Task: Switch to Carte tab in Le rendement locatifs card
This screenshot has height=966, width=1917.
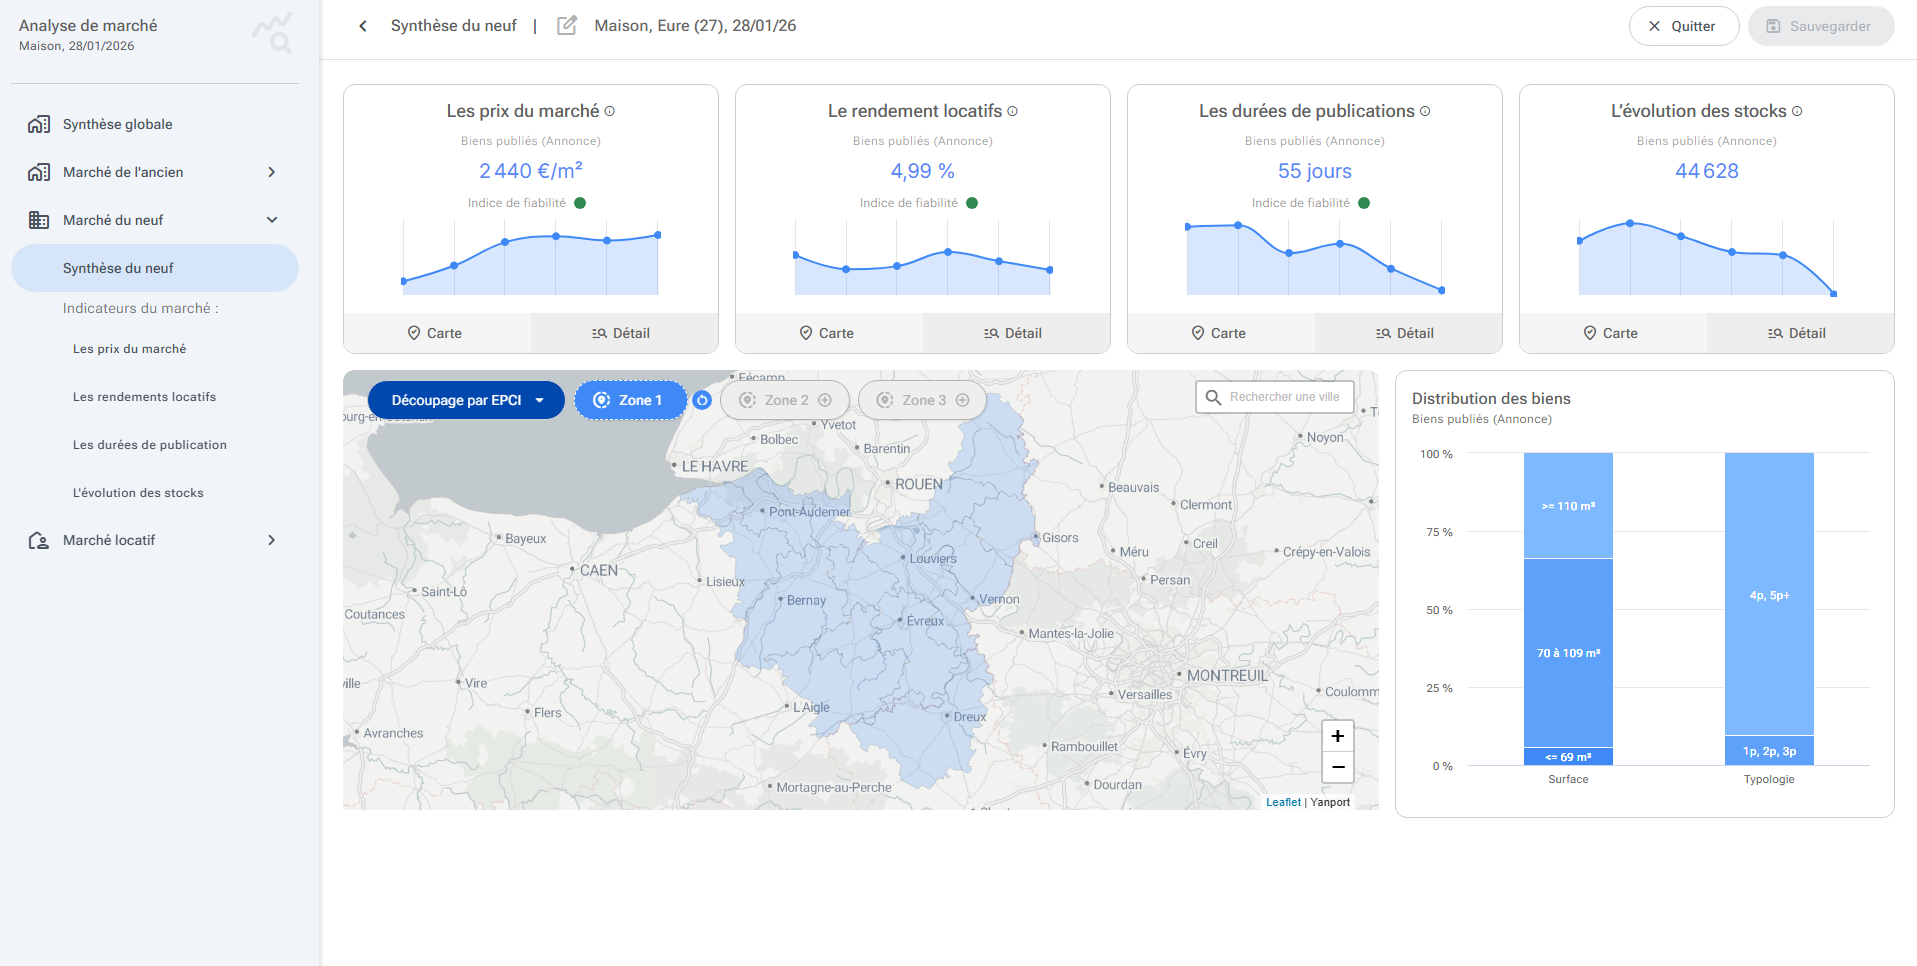Action: 829,333
